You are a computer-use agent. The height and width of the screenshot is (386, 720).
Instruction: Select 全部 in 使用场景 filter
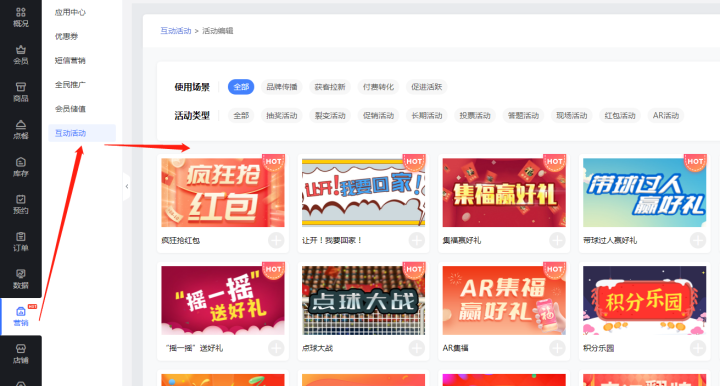pyautogui.click(x=241, y=87)
